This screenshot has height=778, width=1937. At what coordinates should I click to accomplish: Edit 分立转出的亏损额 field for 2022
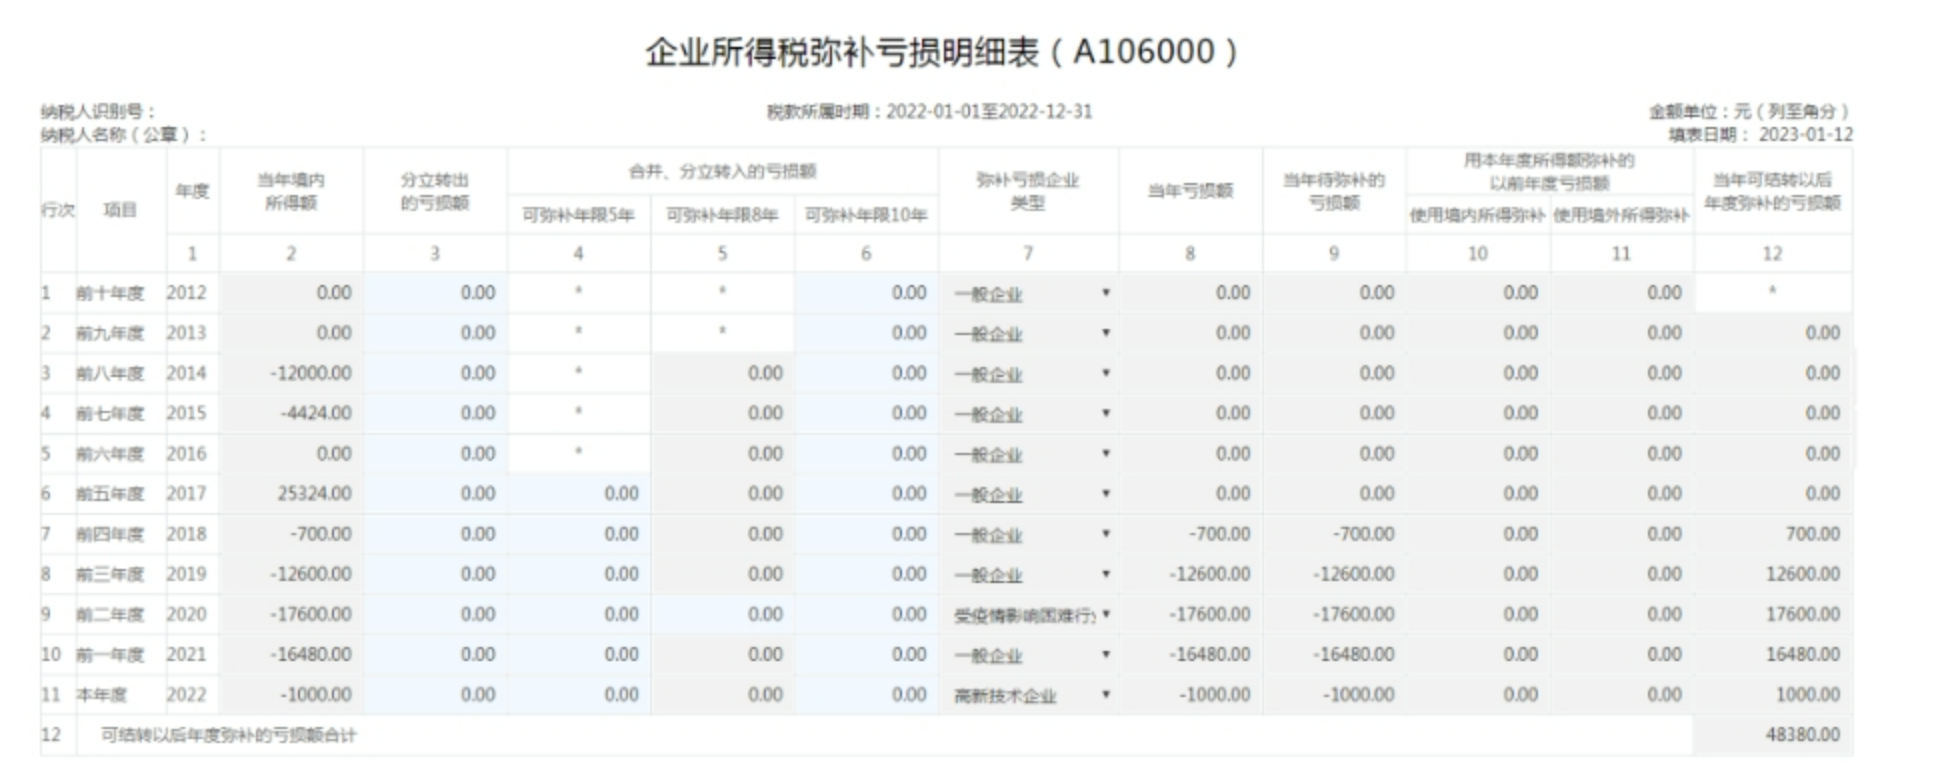click(435, 694)
